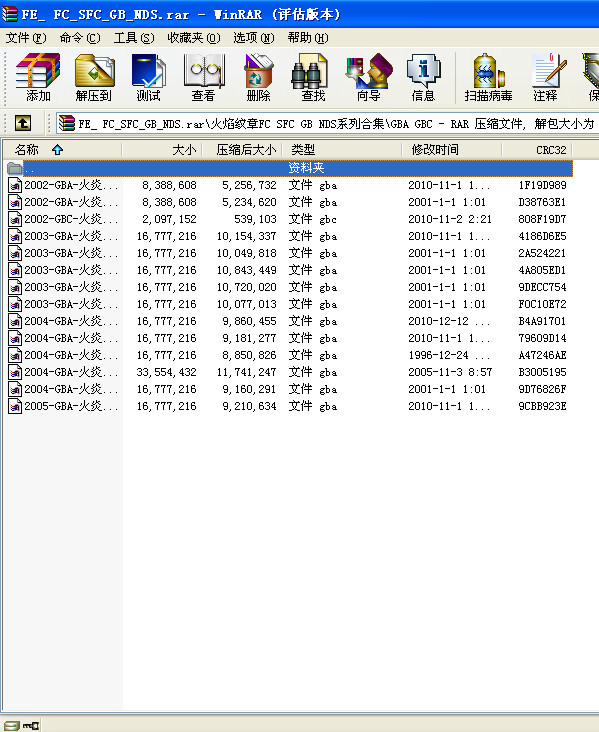This screenshot has height=732, width=599.
Task: Click CRC value 9DECC754
Action: click(x=542, y=287)
